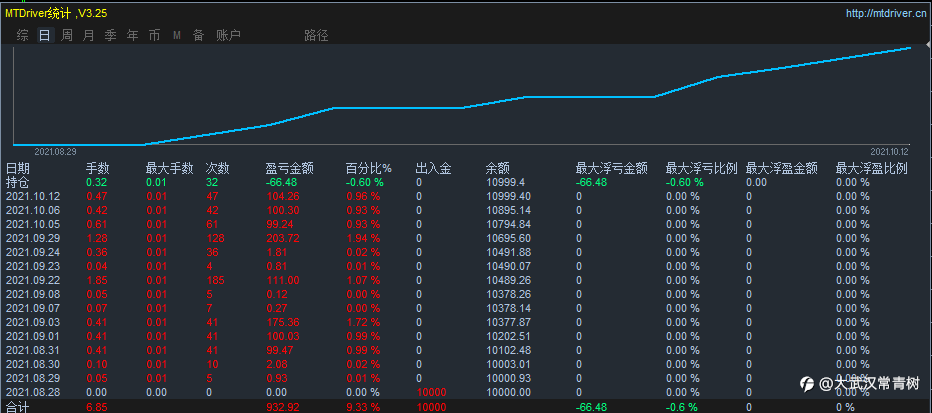Click the 合计 total row label
Image resolution: width=932 pixels, height=413 pixels.
tap(17, 407)
